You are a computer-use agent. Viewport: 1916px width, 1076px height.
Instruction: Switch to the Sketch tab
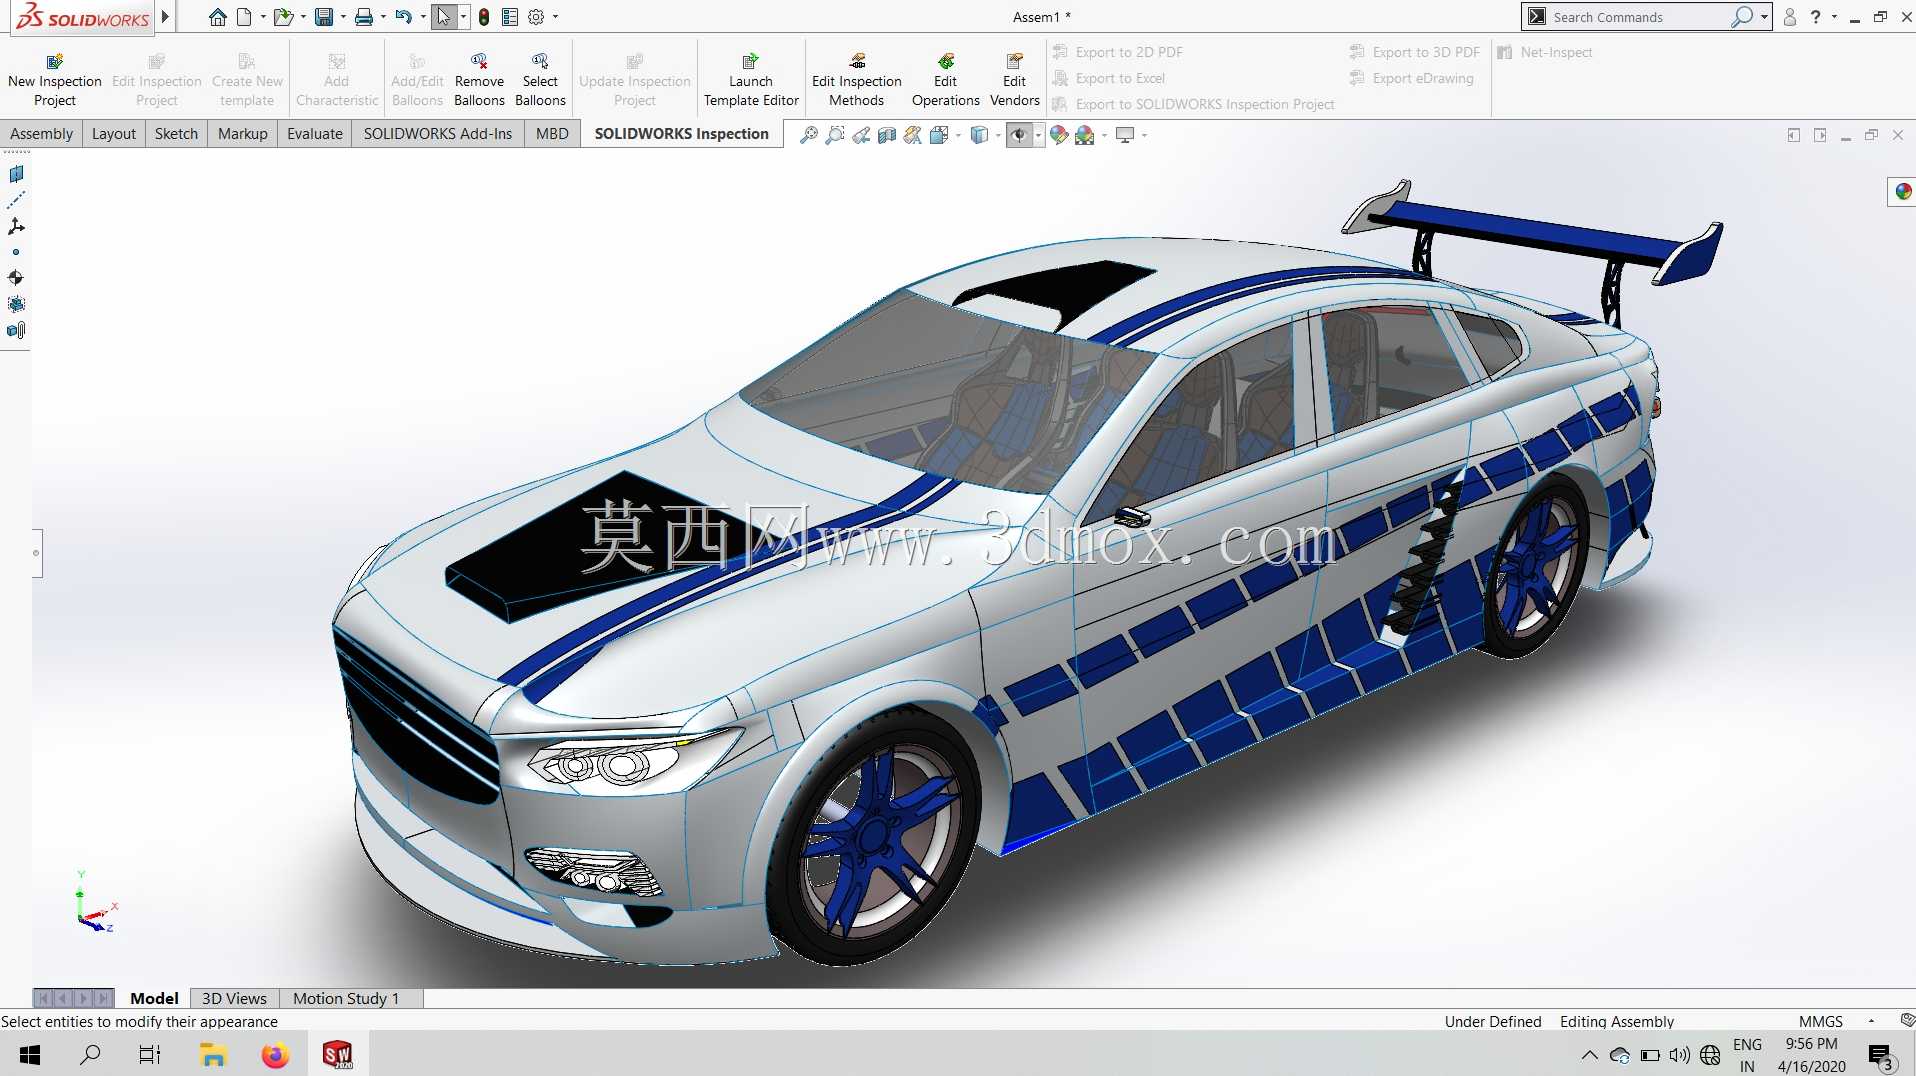176,134
